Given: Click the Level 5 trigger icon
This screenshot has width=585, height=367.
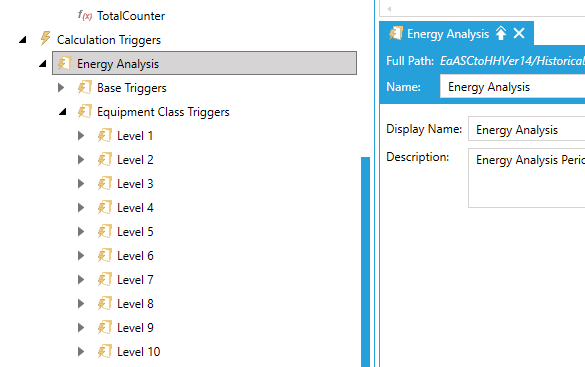Looking at the screenshot, I should pyautogui.click(x=105, y=231).
